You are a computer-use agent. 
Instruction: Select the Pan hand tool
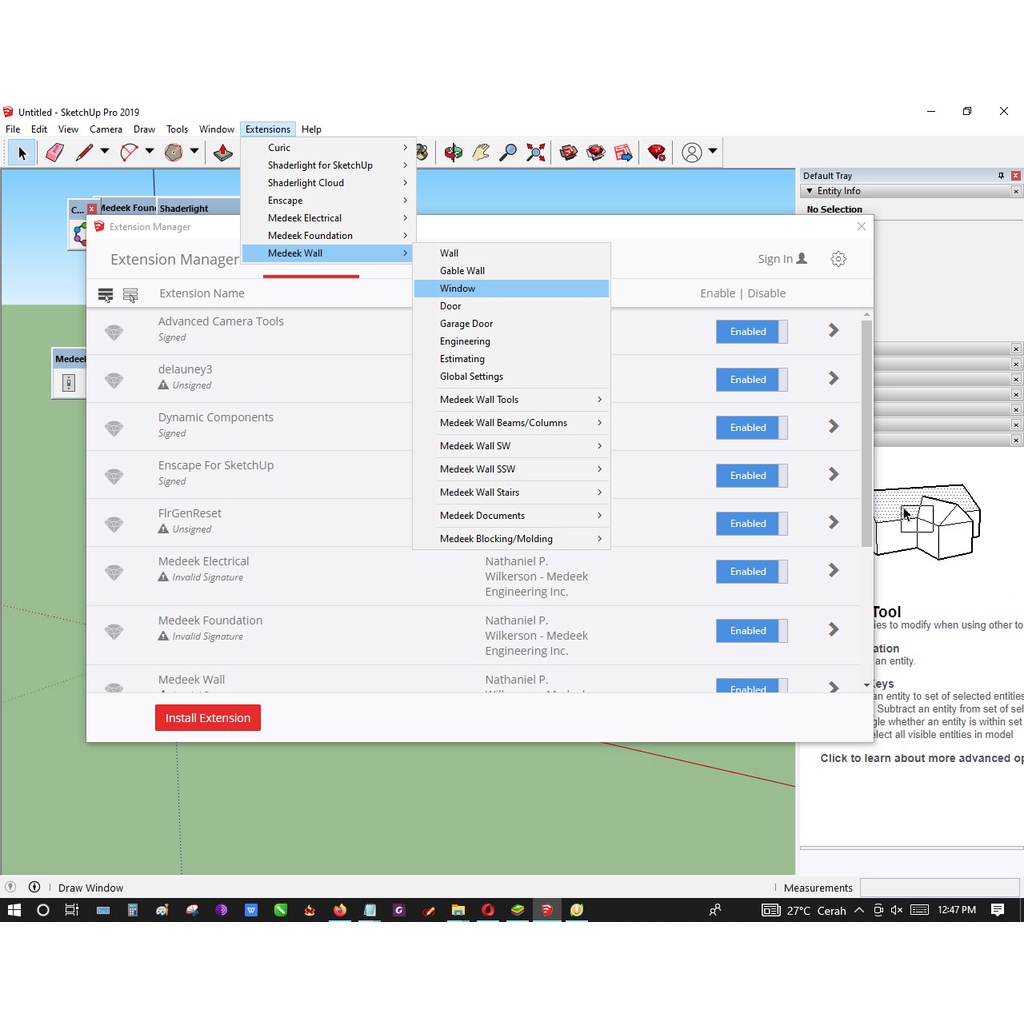pos(481,152)
